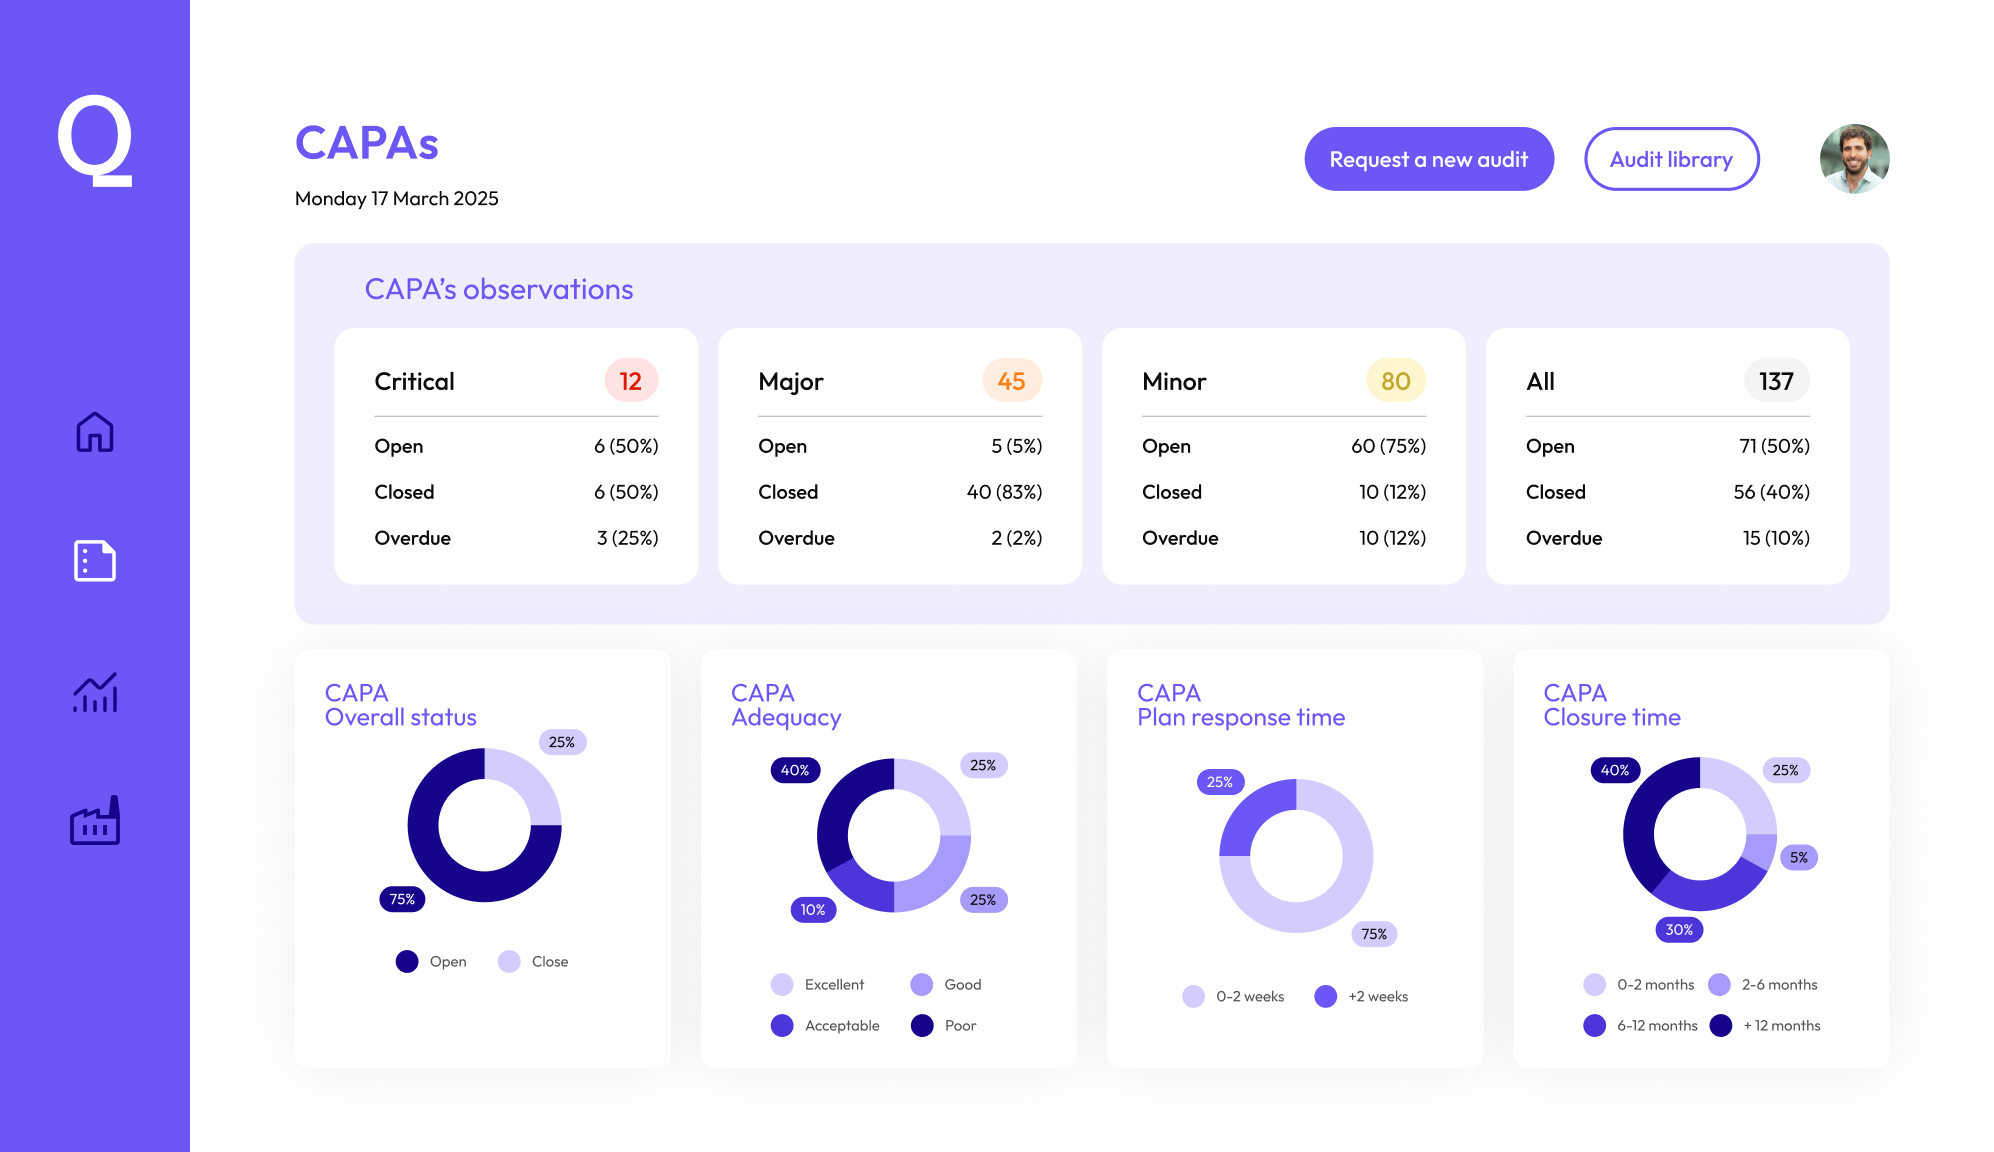Screen dimensions: 1994x1152
Task: Open the documents sidebar icon
Action: (x=95, y=561)
